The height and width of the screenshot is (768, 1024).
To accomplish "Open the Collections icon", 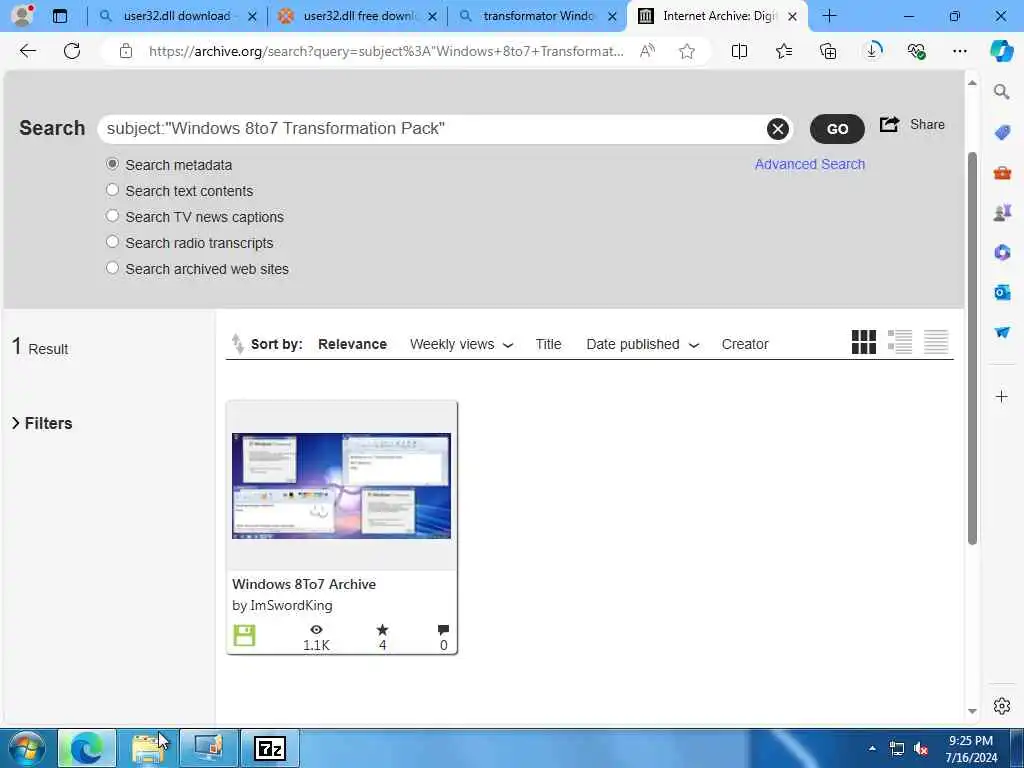I will tap(828, 51).
